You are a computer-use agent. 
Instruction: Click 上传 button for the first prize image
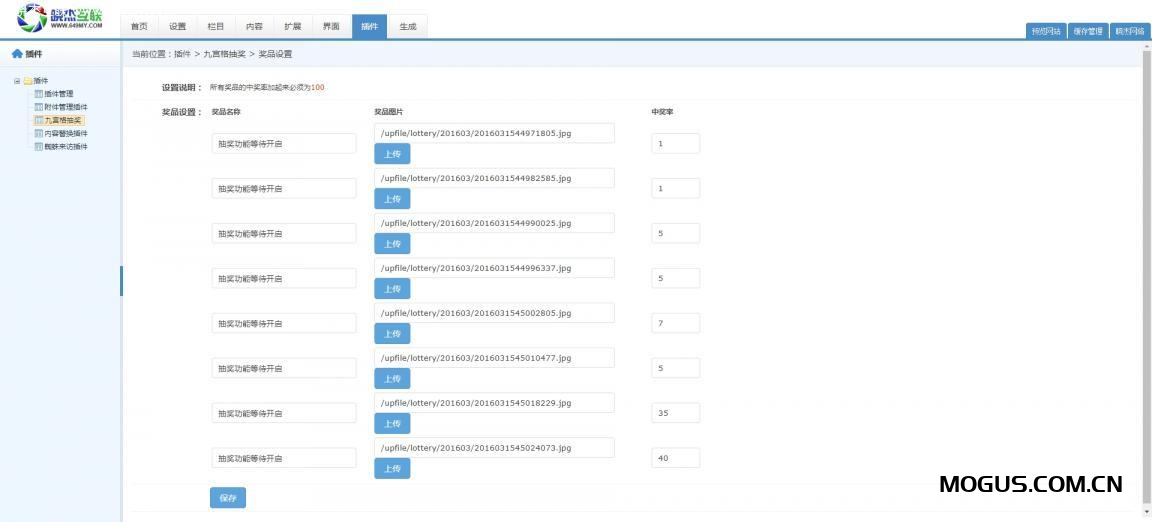(x=392, y=154)
